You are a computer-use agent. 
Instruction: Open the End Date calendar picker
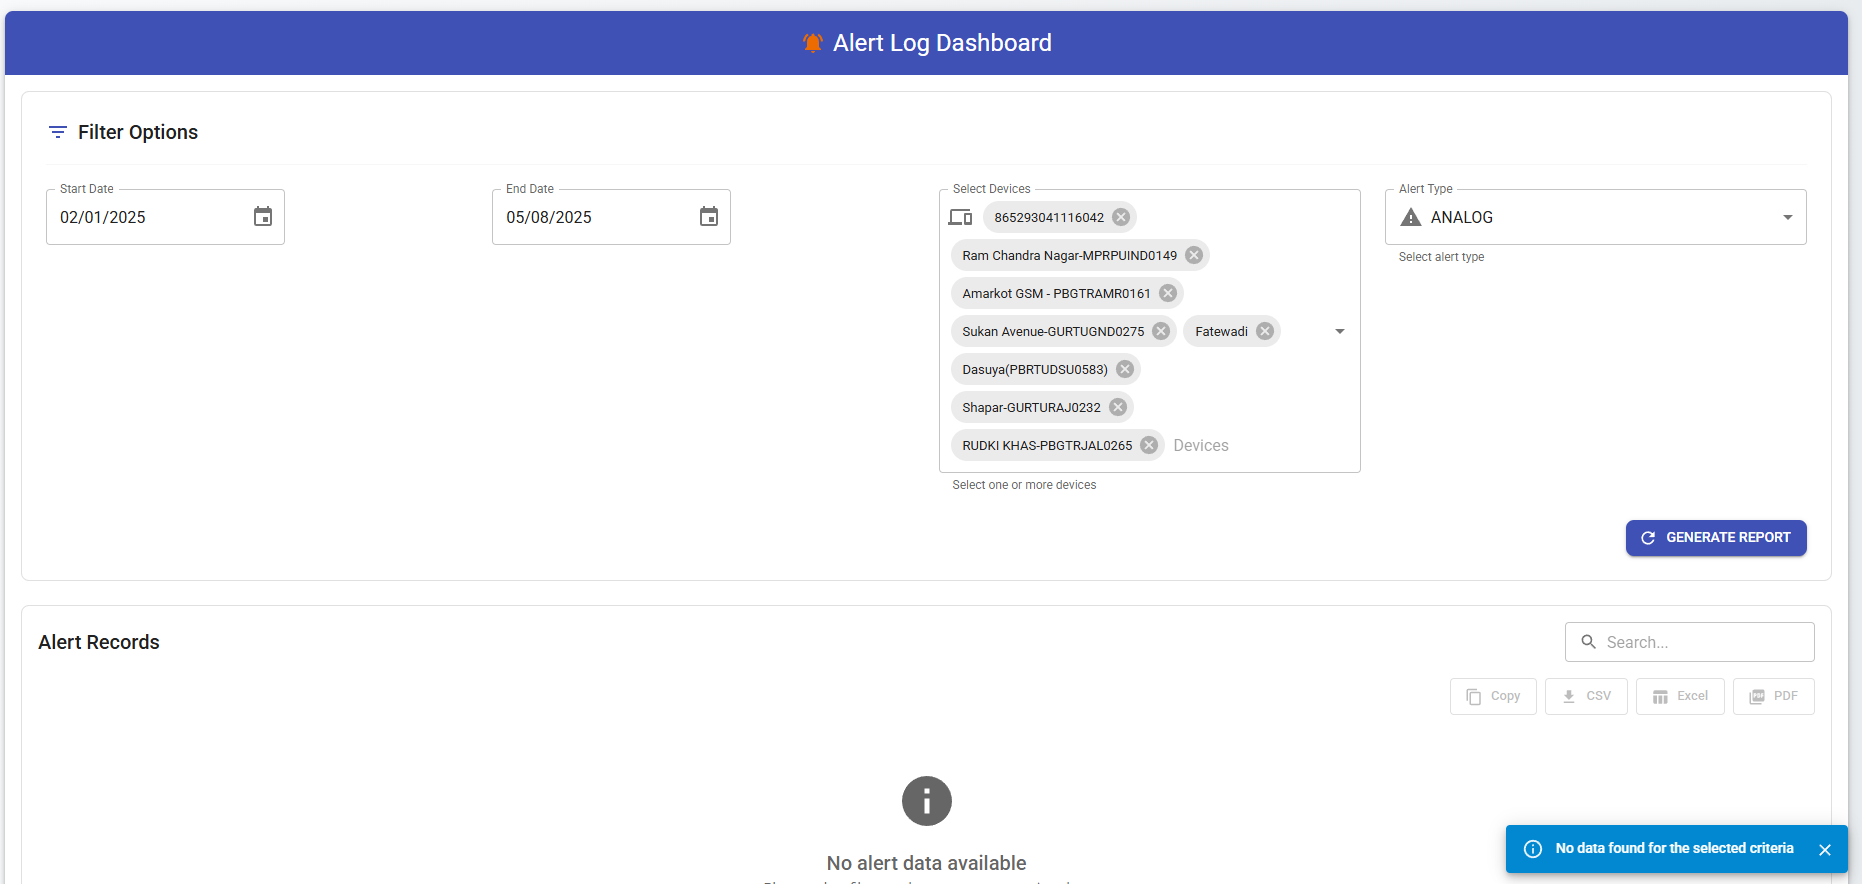click(709, 217)
